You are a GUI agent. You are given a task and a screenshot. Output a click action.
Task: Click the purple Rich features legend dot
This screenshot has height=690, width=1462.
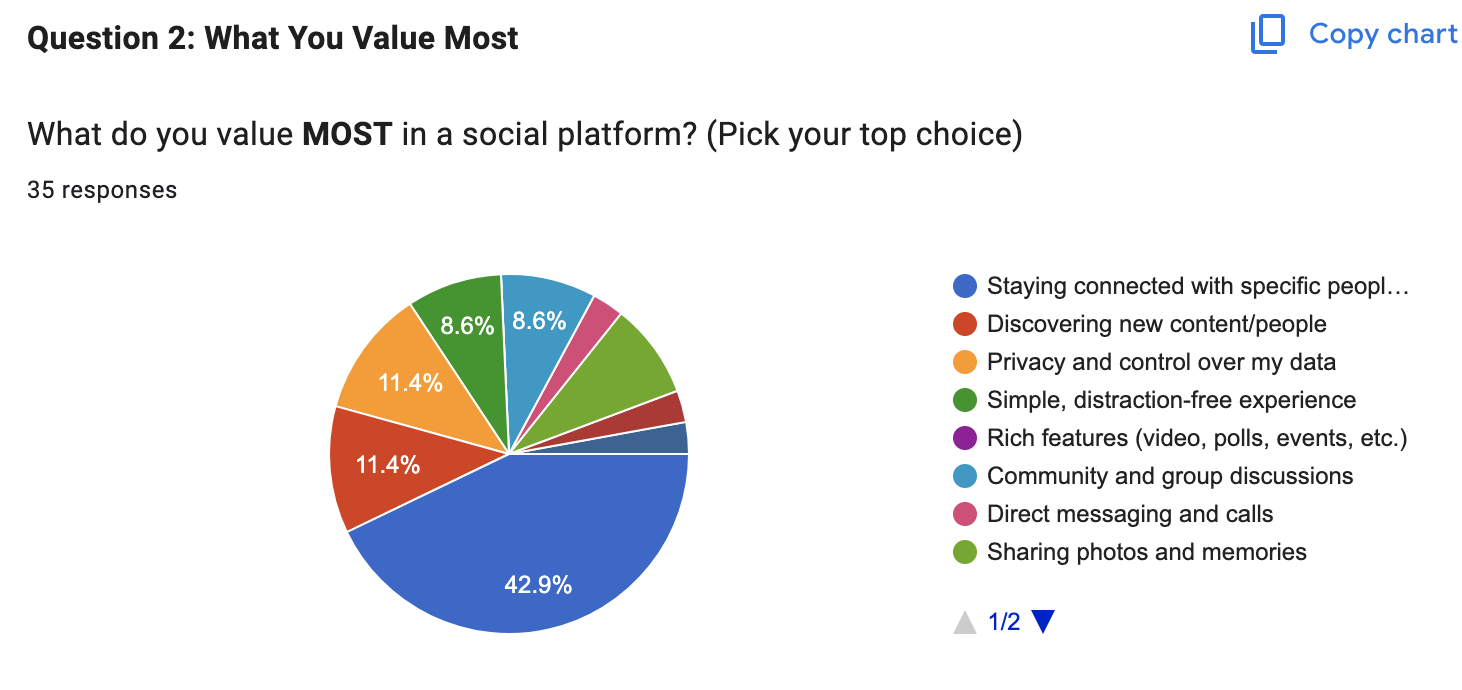pos(961,437)
